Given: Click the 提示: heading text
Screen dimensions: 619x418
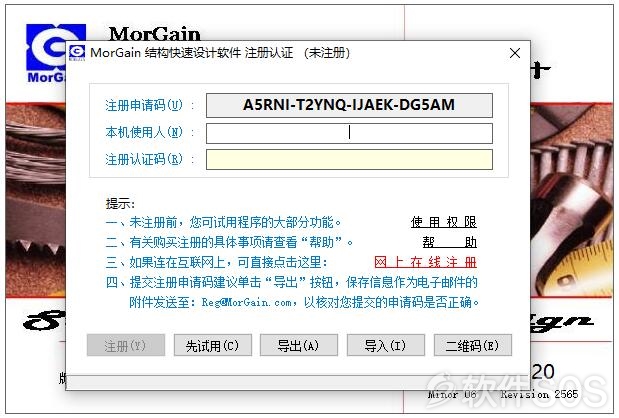Looking at the screenshot, I should (120, 204).
